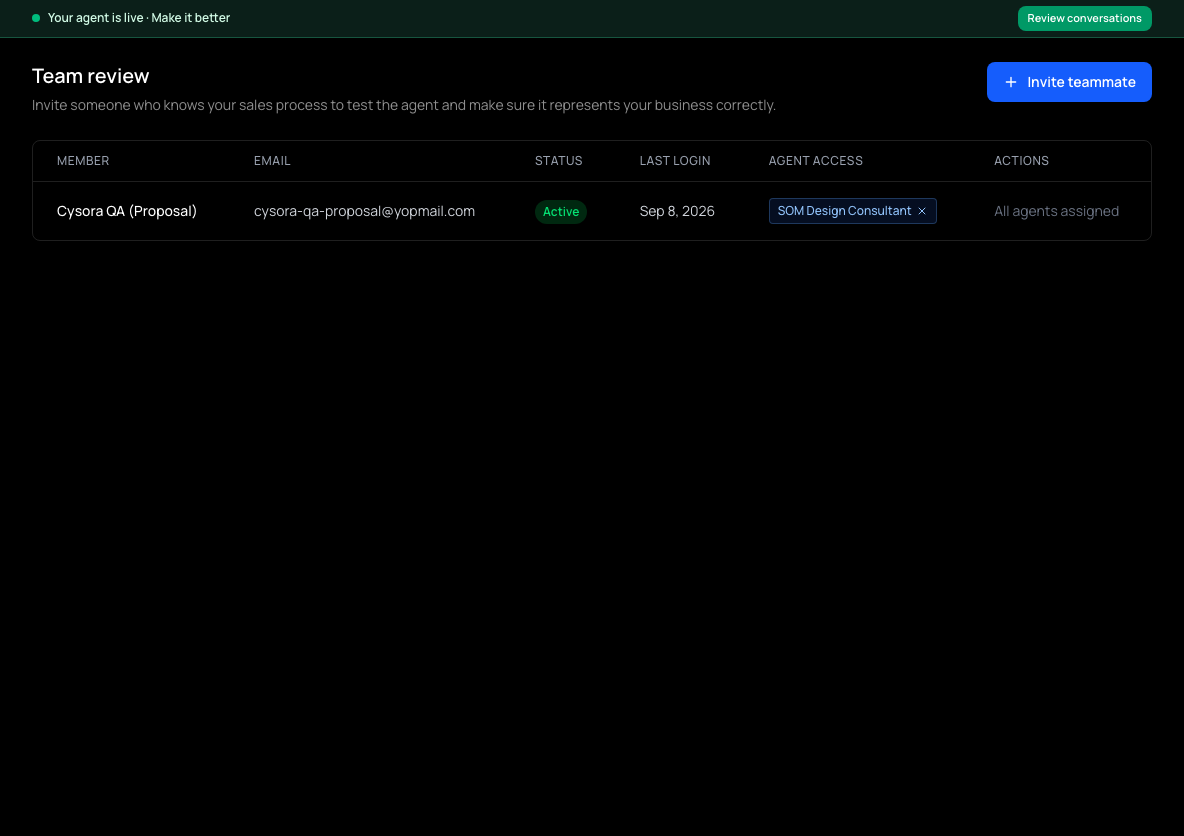Remove SOM Design Consultant access tag
This screenshot has width=1184, height=836.
pyautogui.click(x=922, y=211)
